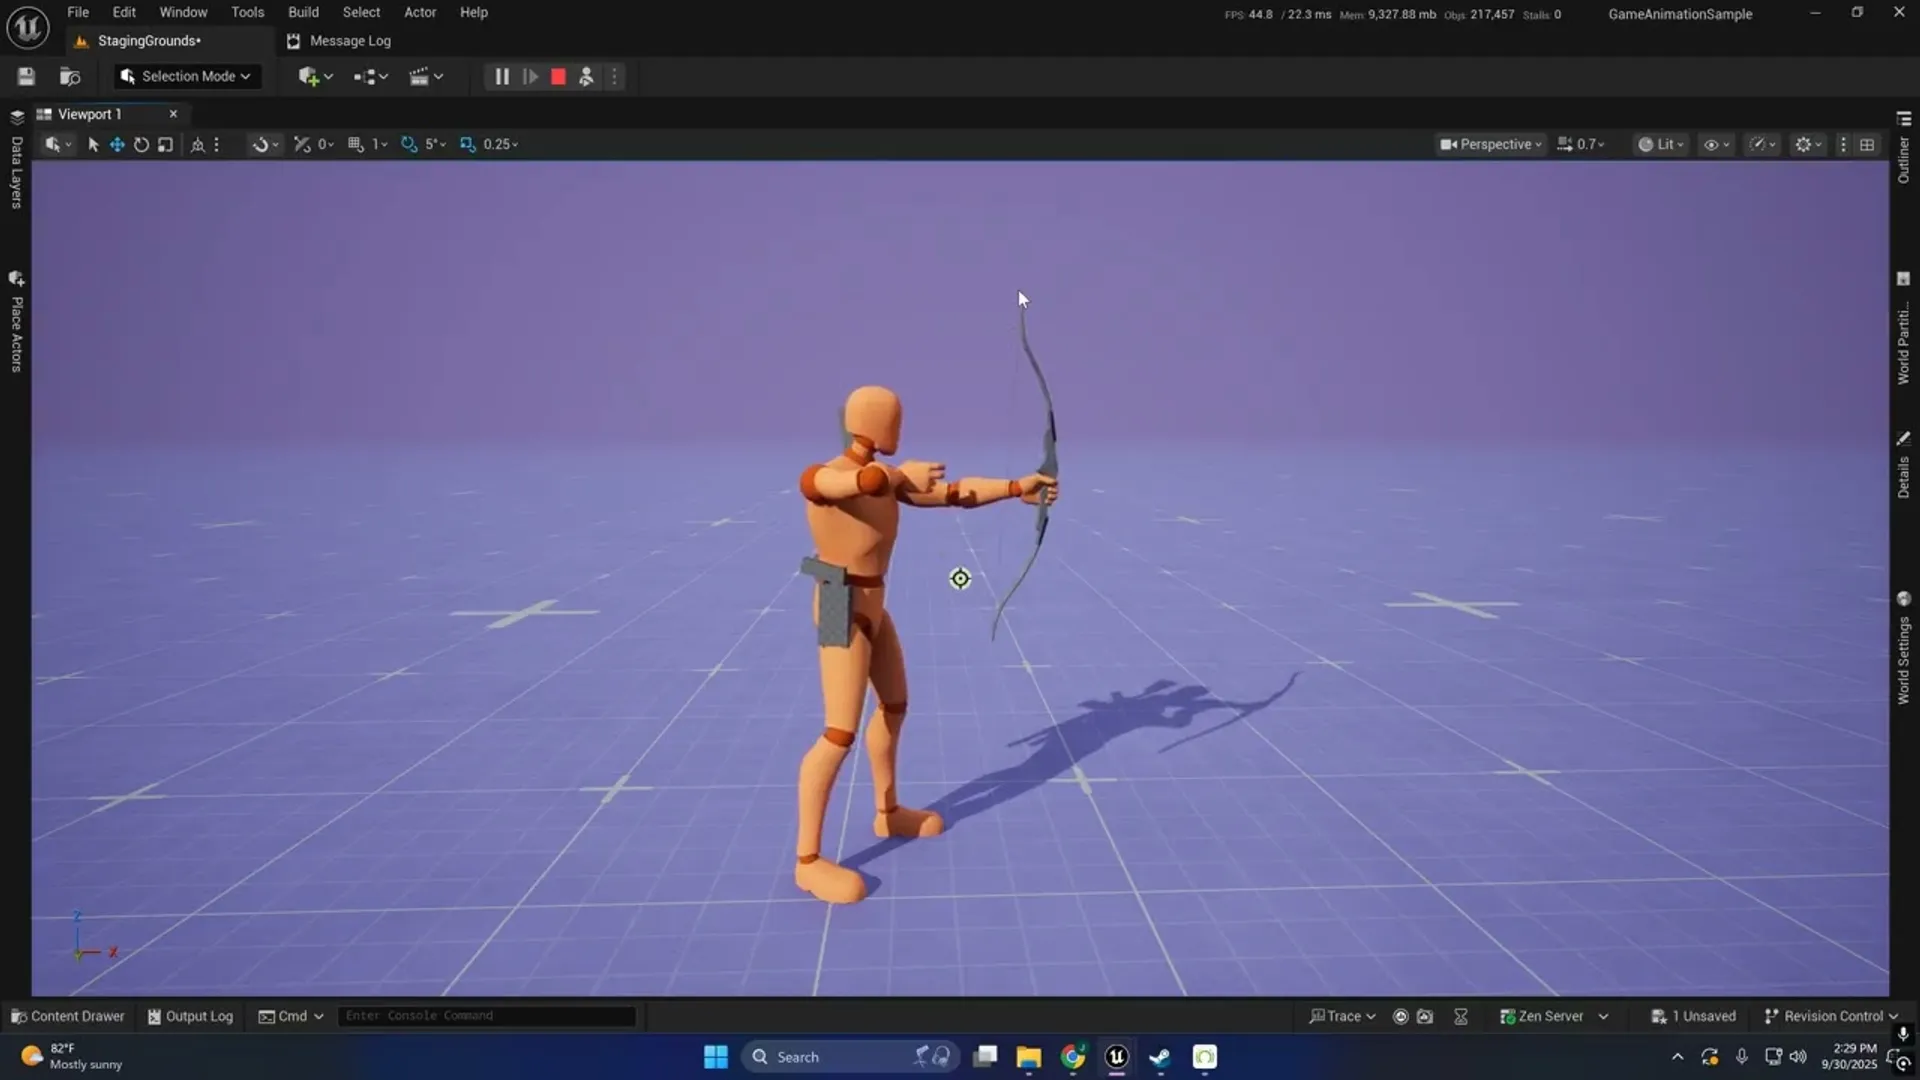This screenshot has width=1920, height=1080.
Task: Select the Move tool in viewport toolbar
Action: coord(116,144)
